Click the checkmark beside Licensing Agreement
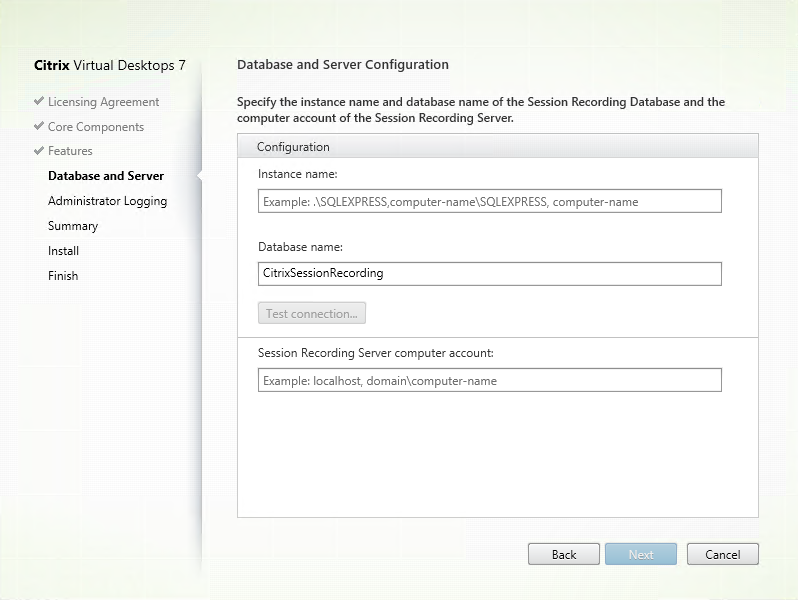Viewport: 798px width, 600px height. pyautogui.click(x=39, y=102)
